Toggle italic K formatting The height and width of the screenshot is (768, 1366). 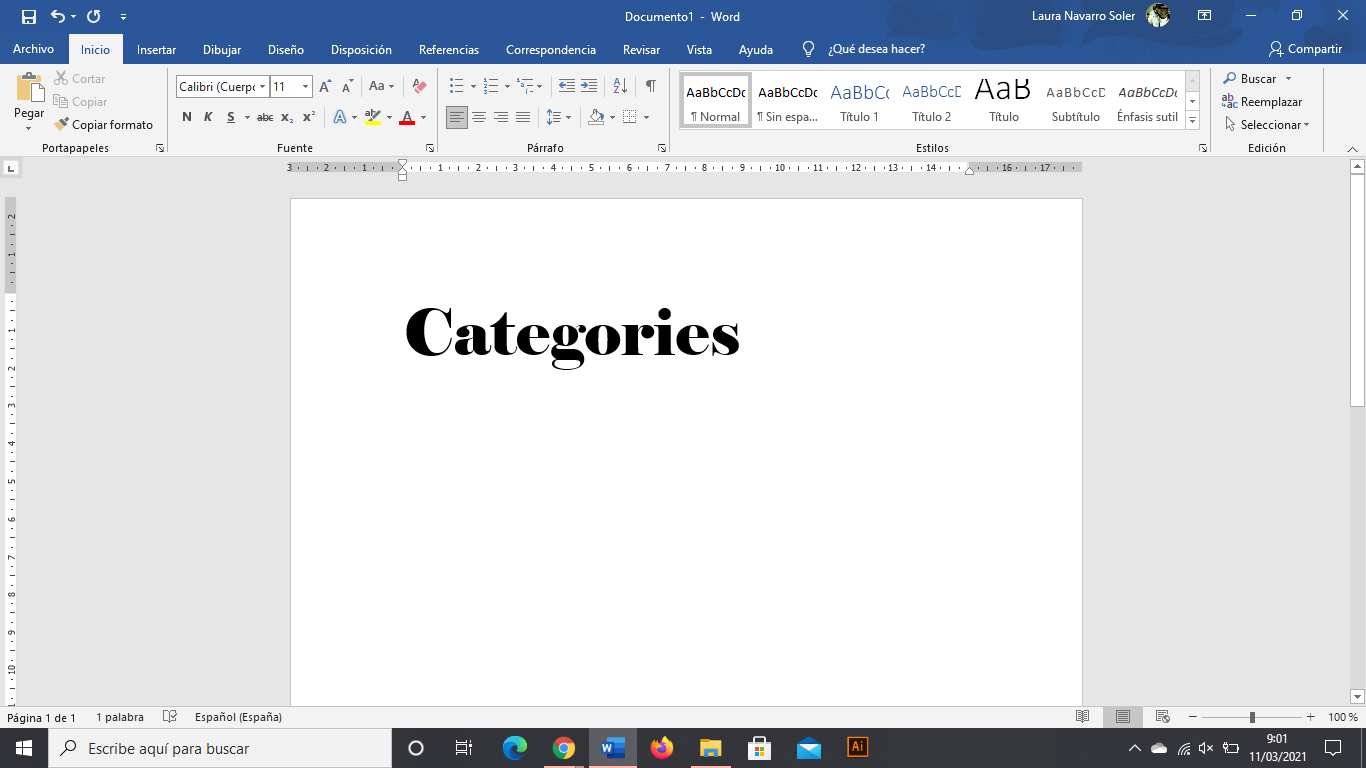(208, 117)
